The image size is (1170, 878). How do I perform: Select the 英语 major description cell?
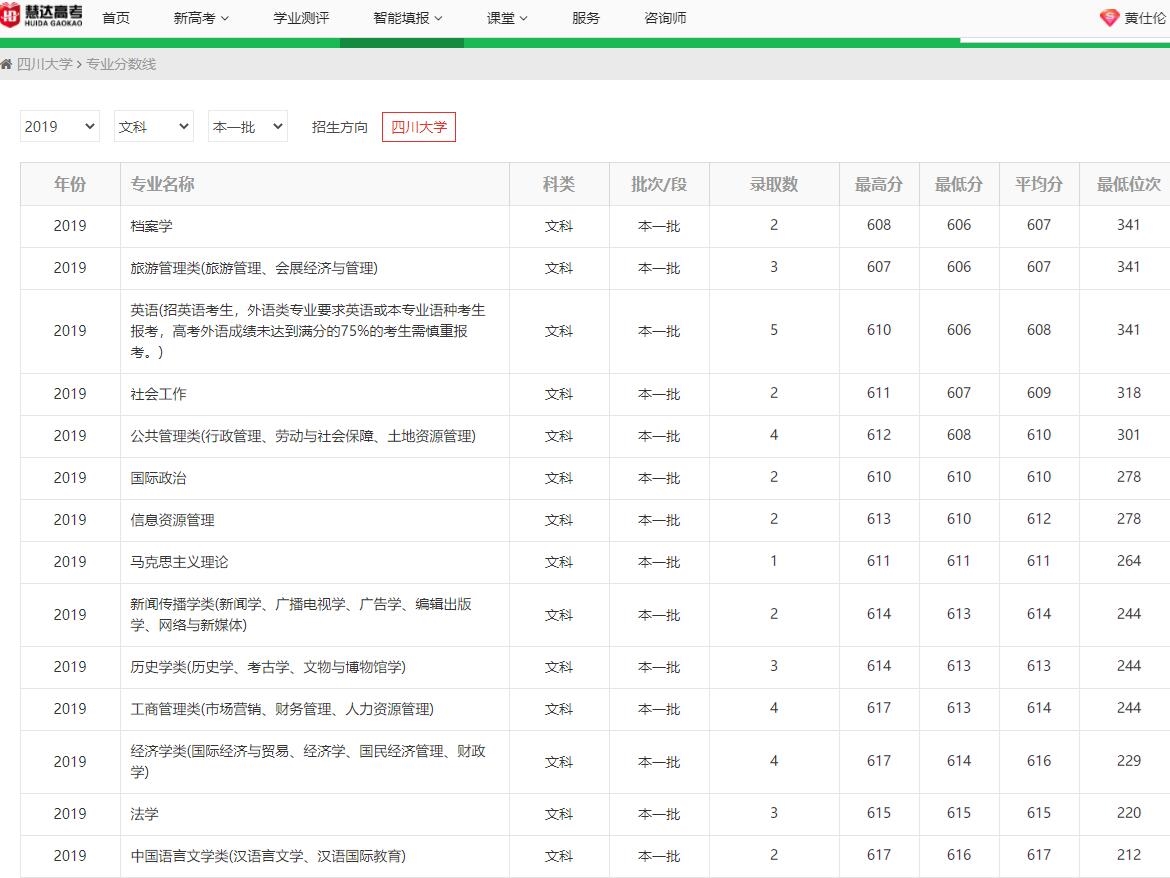coord(315,330)
